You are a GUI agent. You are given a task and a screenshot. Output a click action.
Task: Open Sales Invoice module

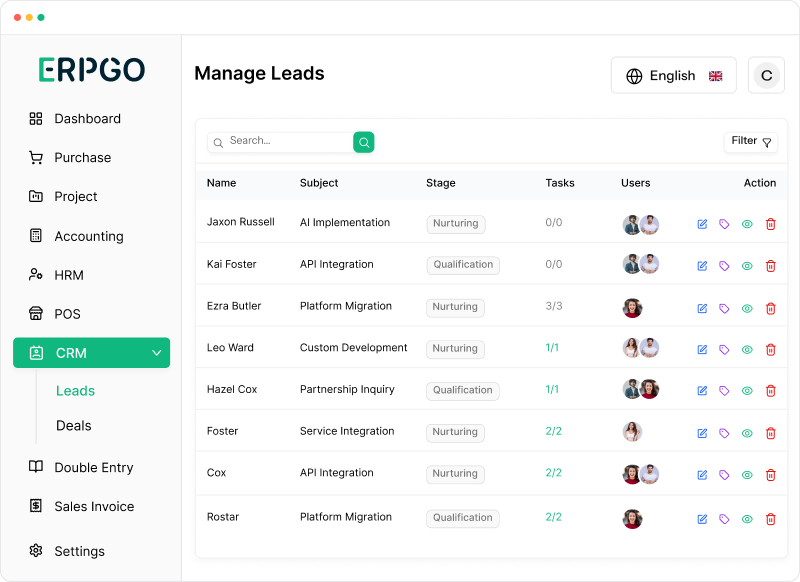(x=82, y=507)
